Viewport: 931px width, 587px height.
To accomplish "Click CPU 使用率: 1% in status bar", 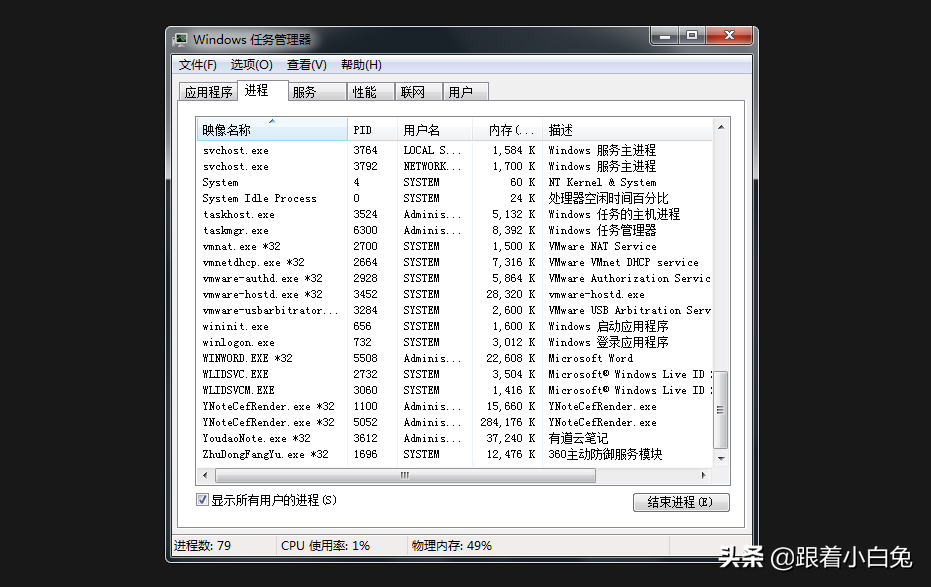I will (325, 545).
